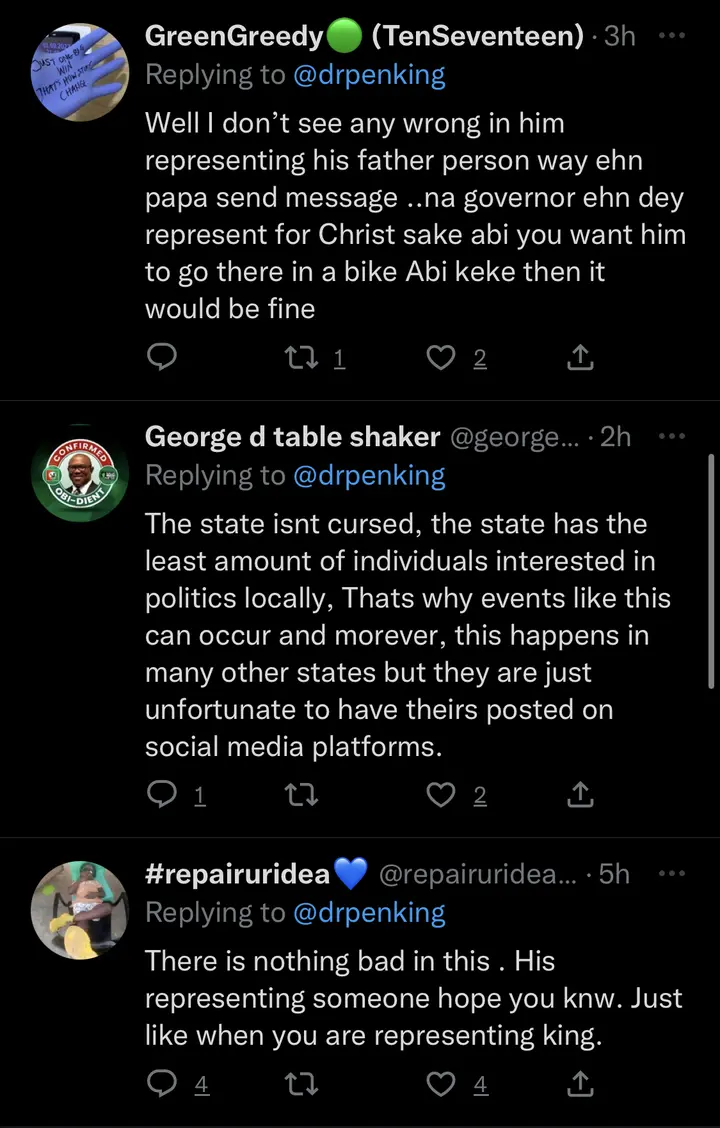Open @drpenking link in GreenGreedy's reply
The width and height of the screenshot is (720, 1128).
tap(369, 74)
